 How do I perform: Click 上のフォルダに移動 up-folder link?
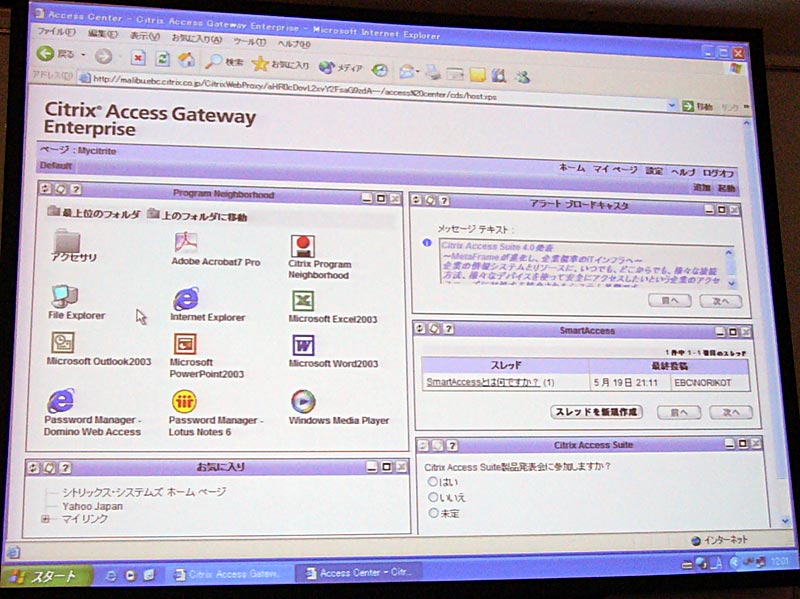click(x=197, y=216)
